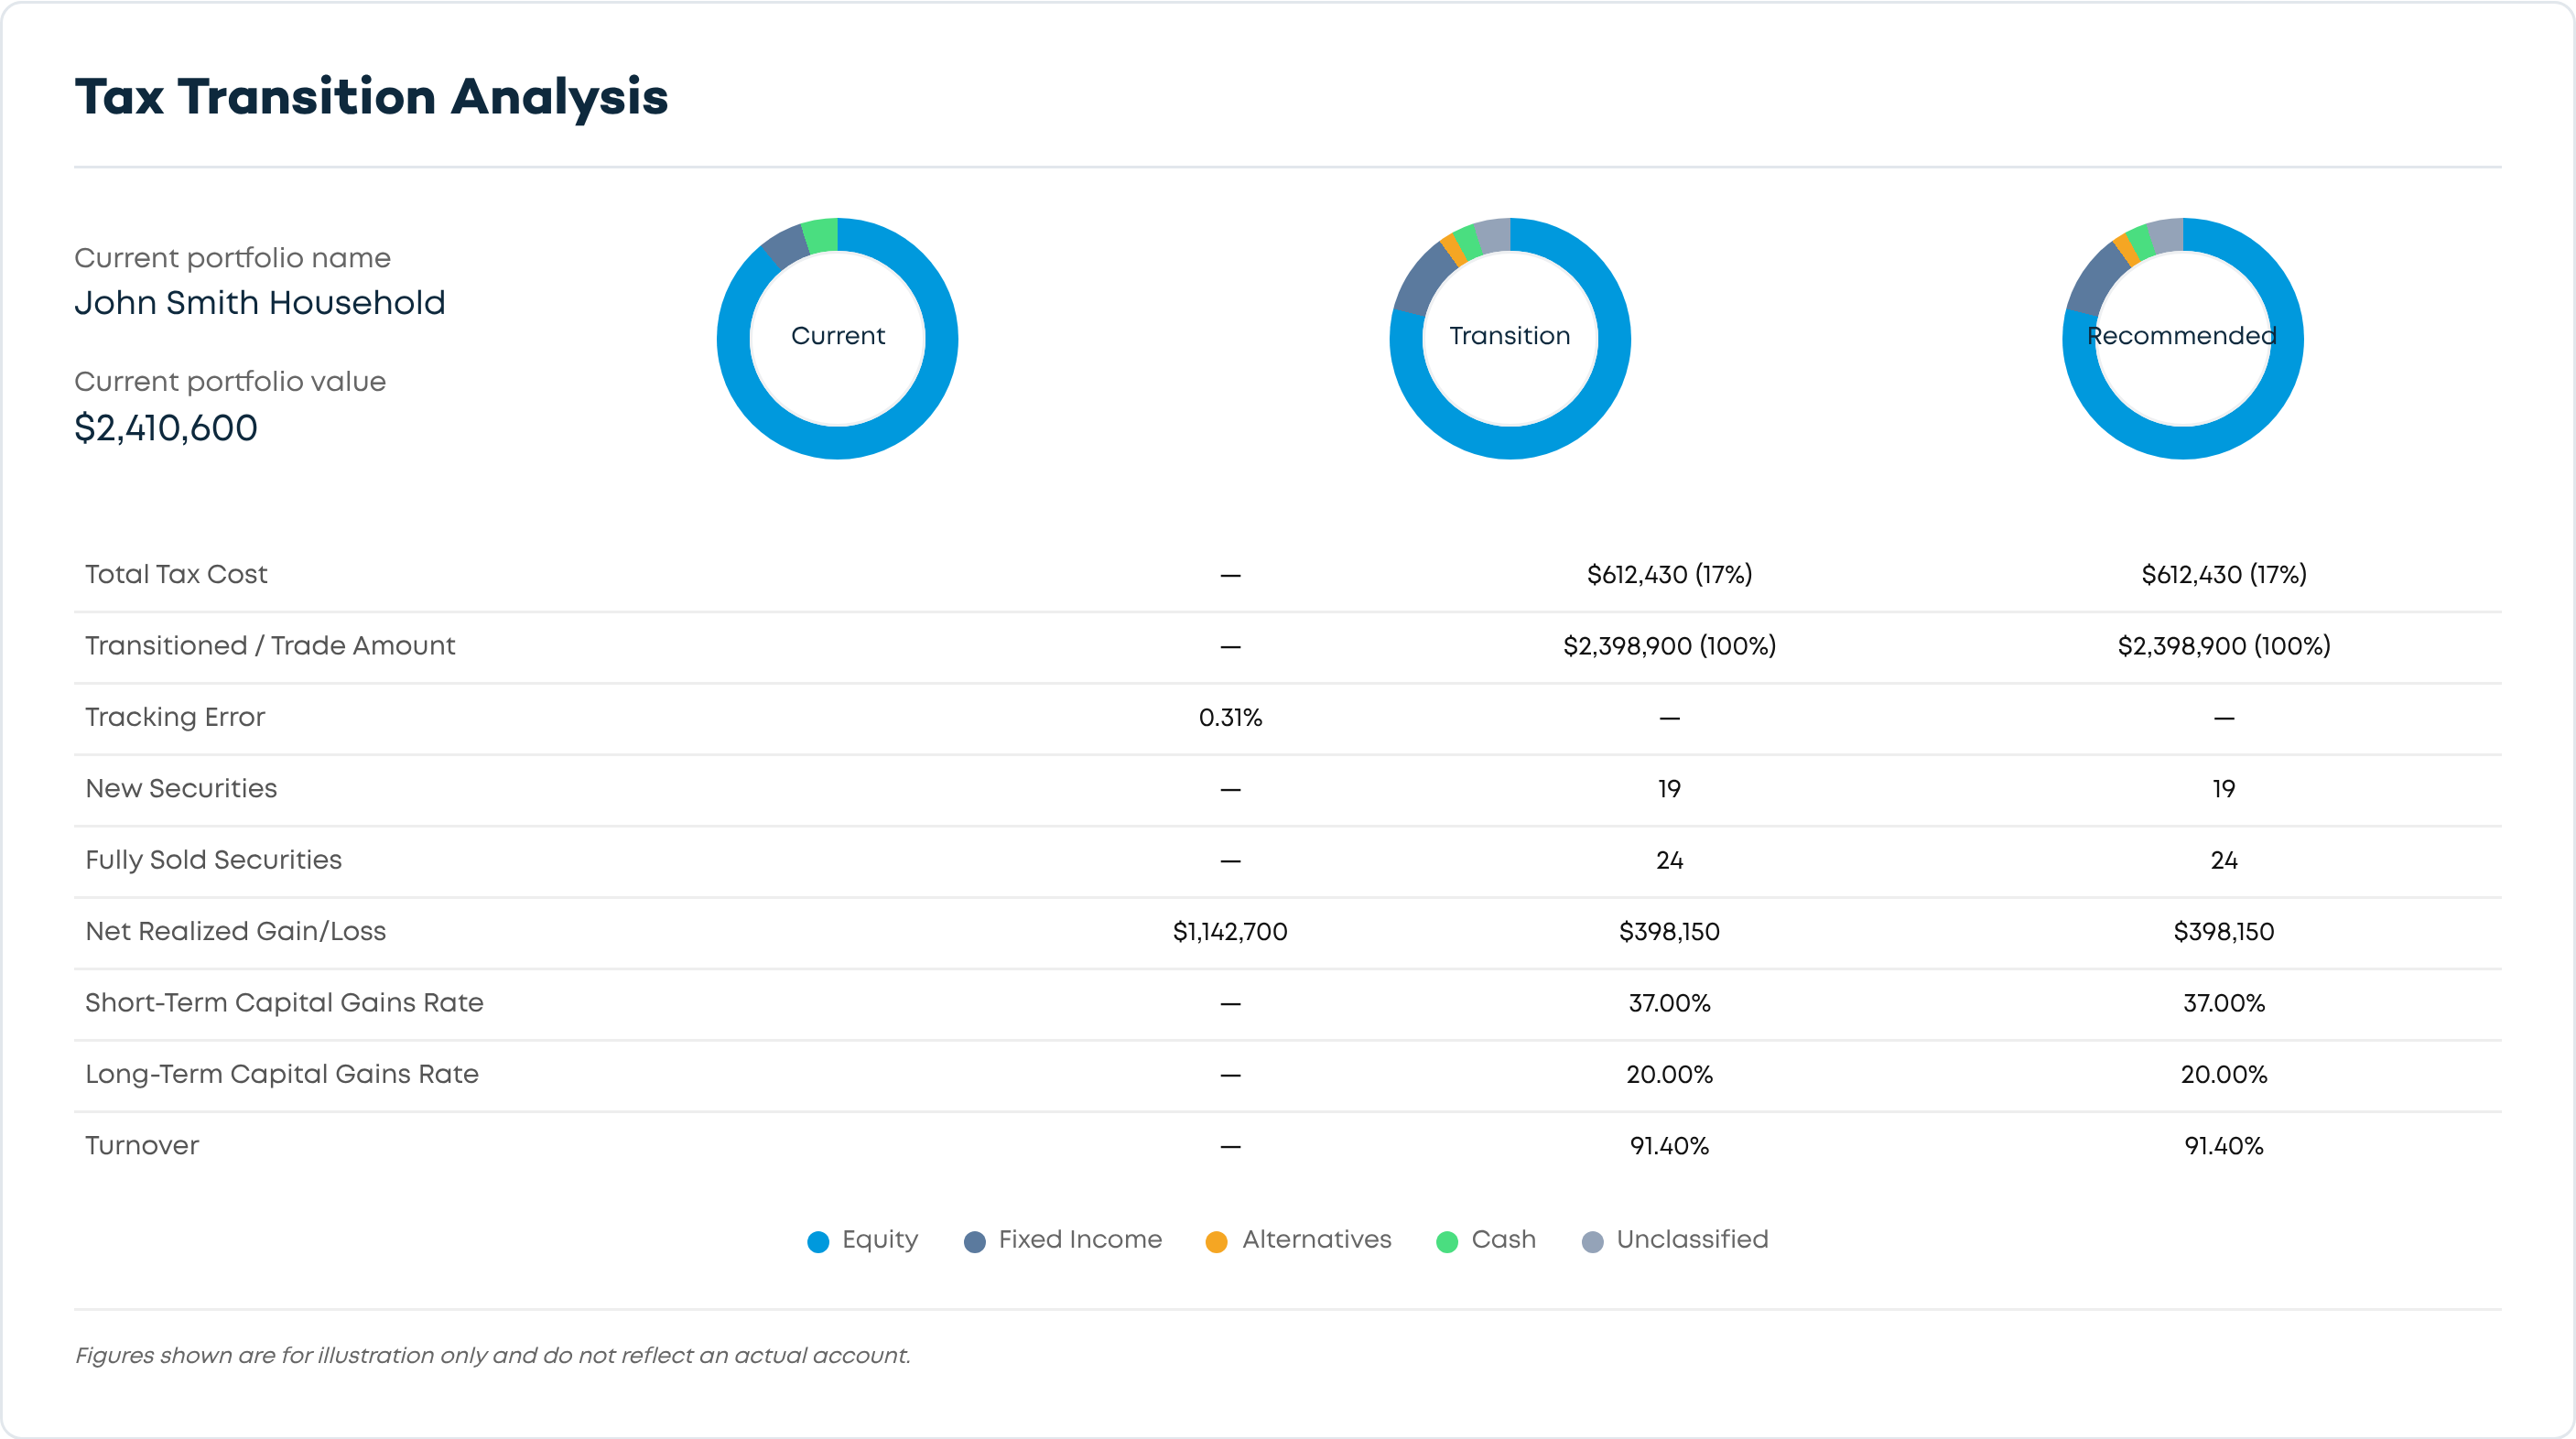Click the $1,142,700 Net Realized Gain value

(x=1230, y=931)
